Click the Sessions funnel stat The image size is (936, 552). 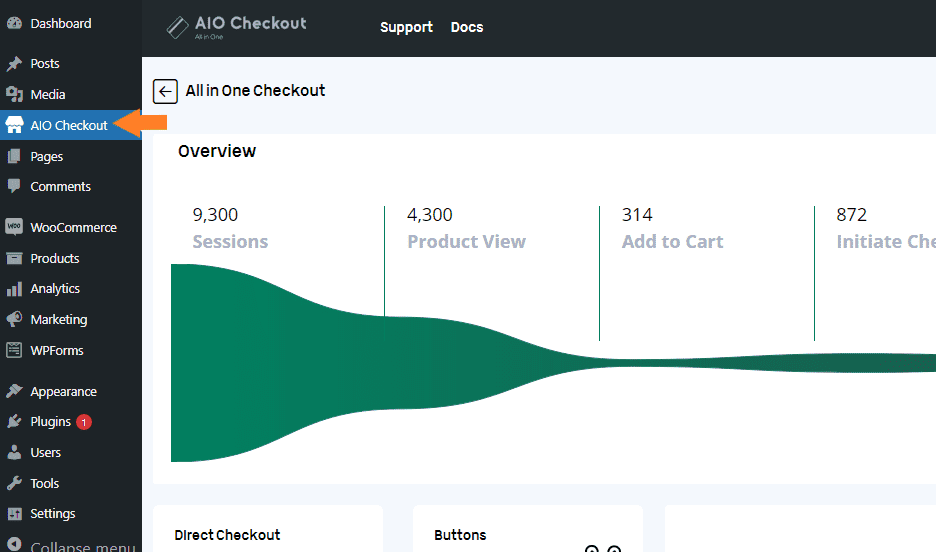(230, 228)
